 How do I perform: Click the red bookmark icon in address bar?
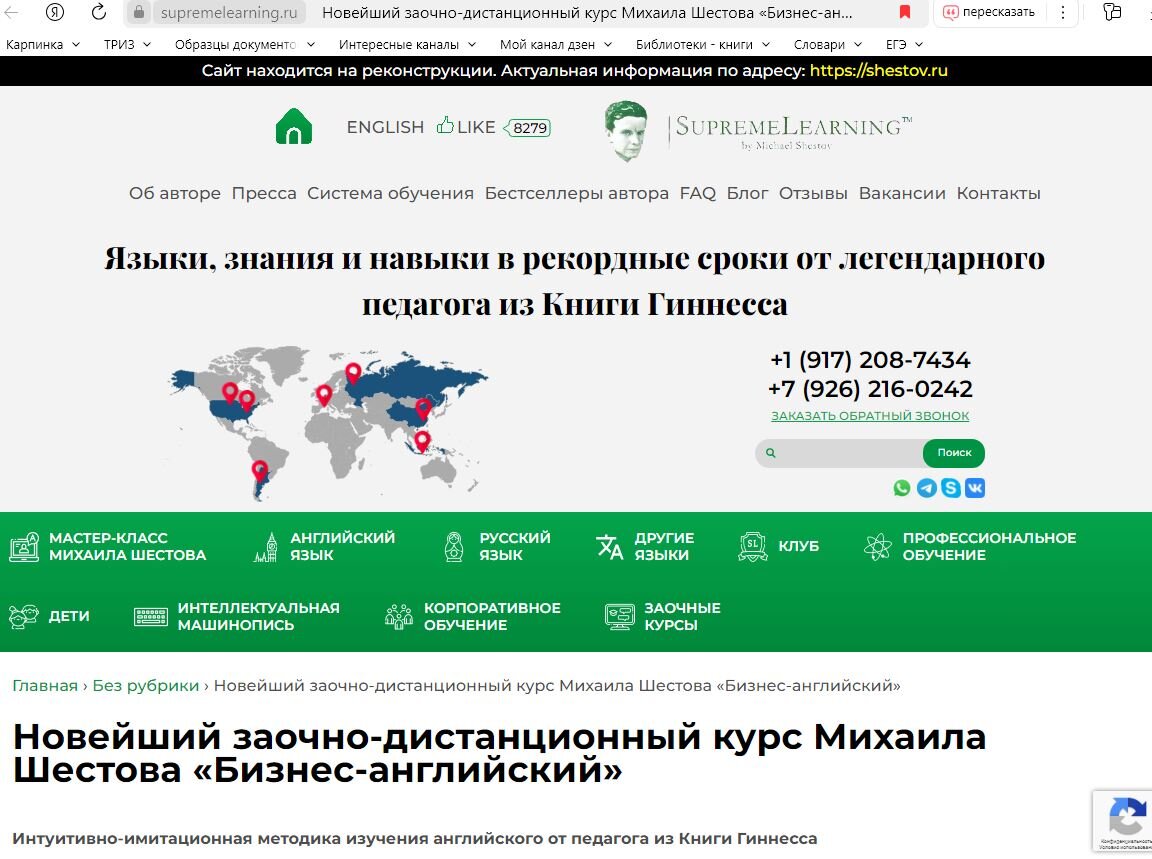coord(905,12)
